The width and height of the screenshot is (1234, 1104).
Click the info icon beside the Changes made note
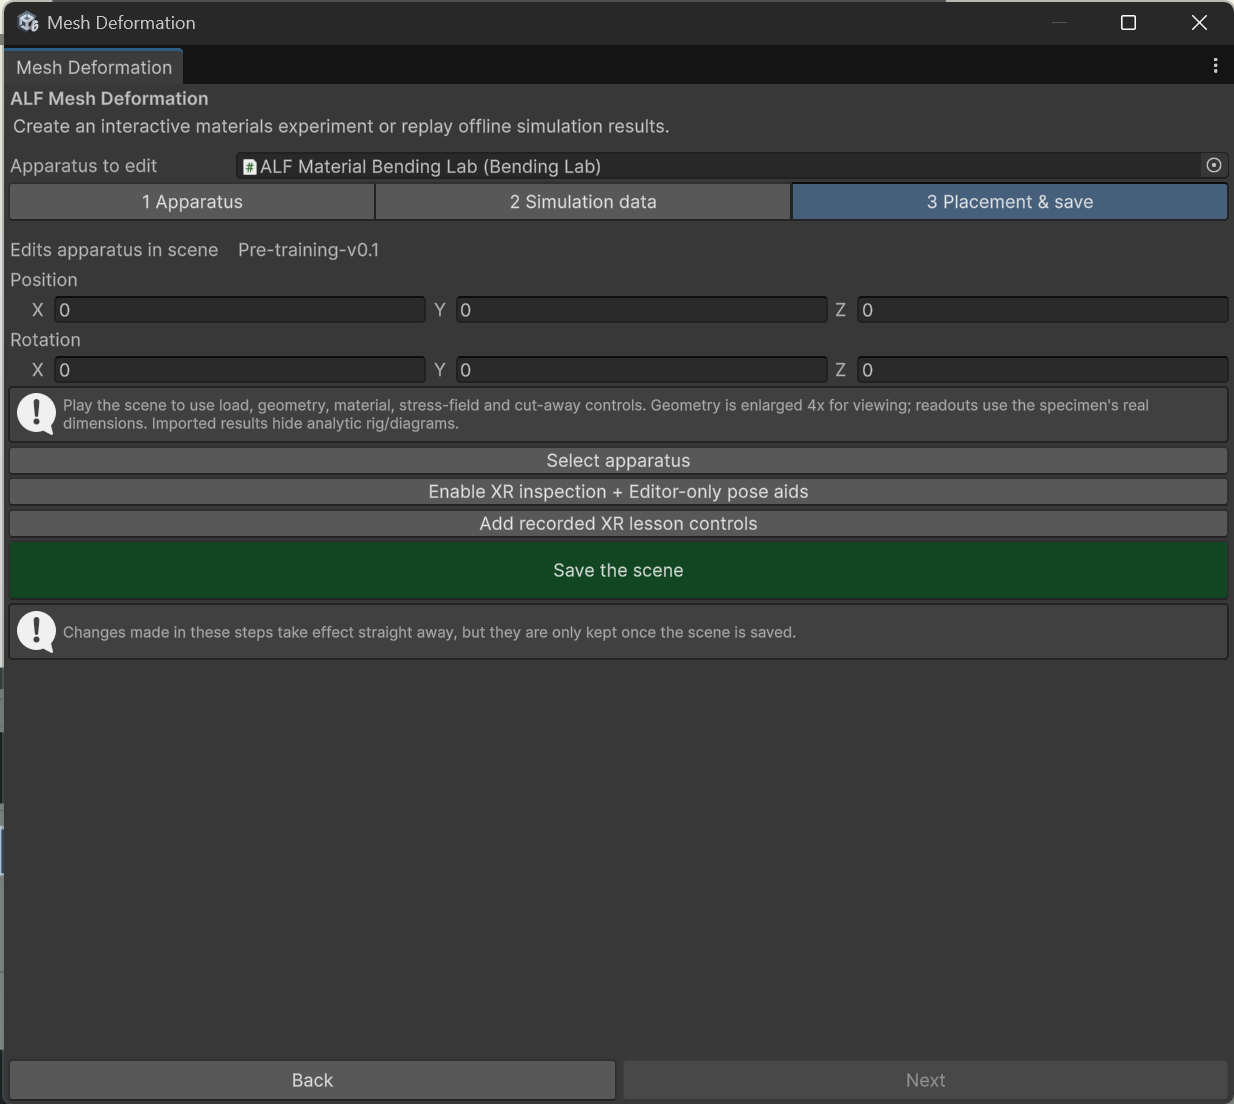click(x=37, y=632)
